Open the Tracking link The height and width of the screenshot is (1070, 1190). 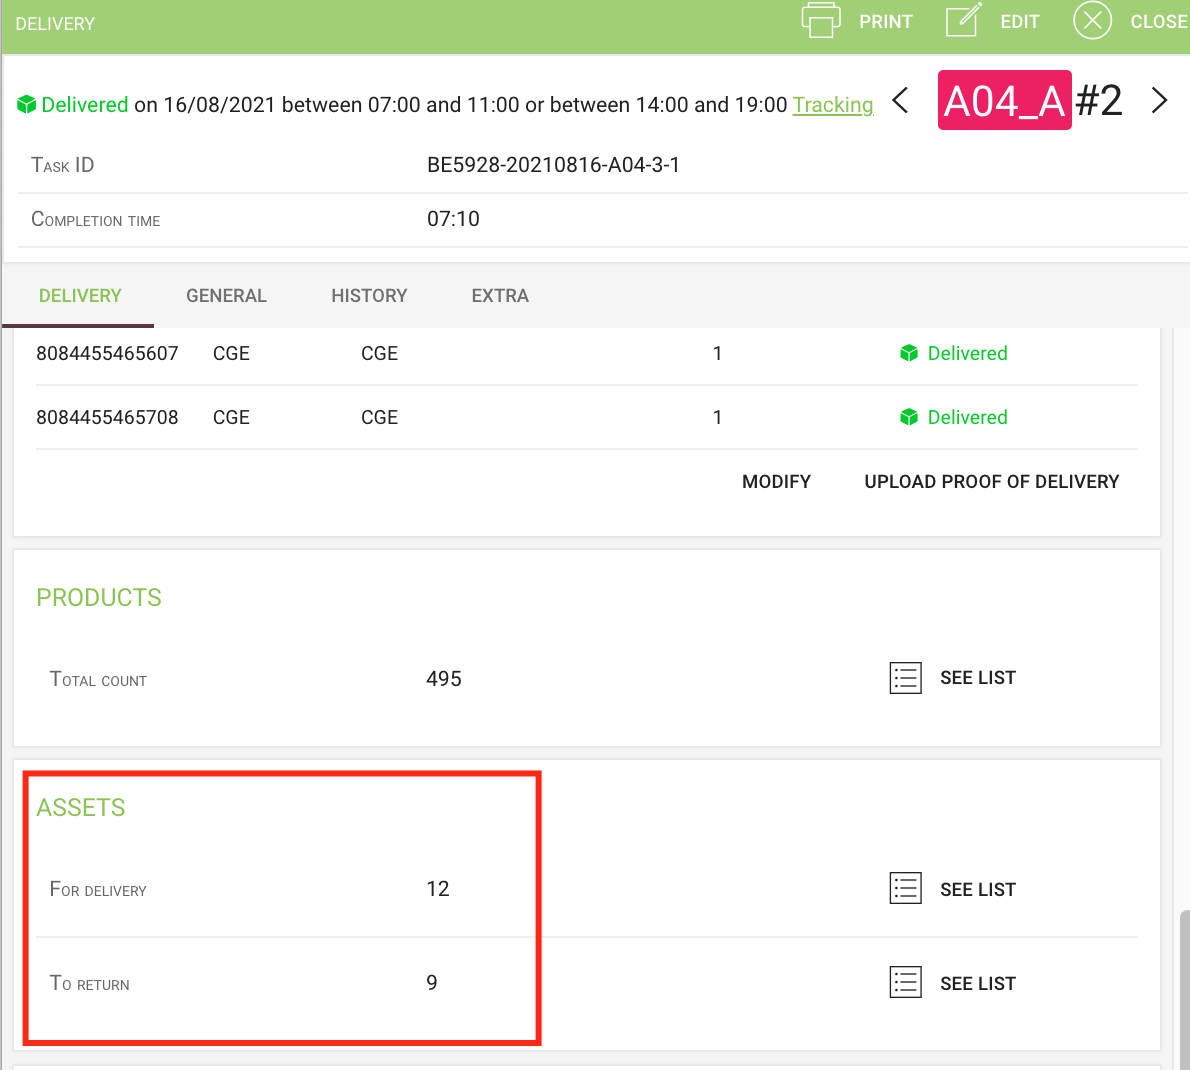(833, 105)
